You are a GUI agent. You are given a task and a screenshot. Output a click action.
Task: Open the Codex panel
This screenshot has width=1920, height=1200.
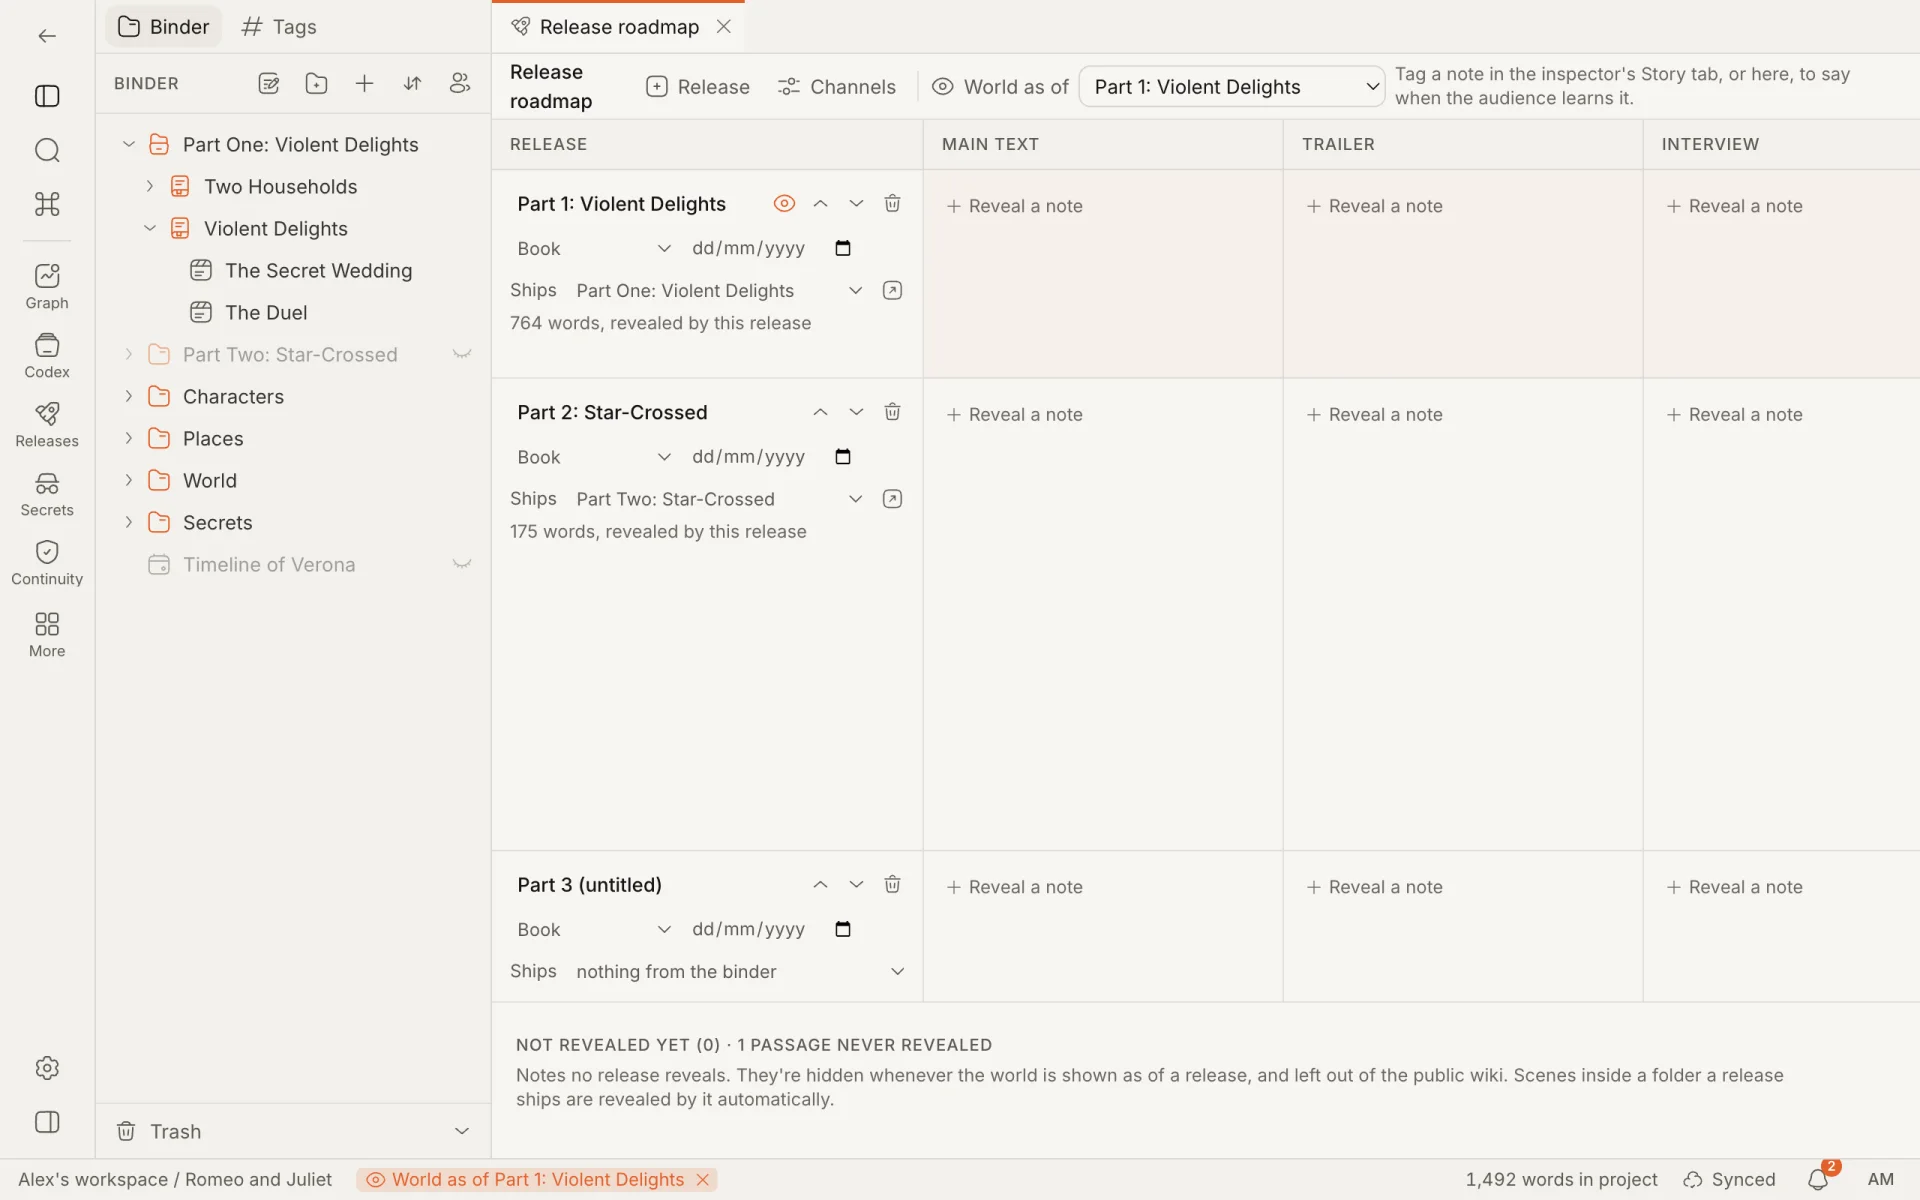click(47, 355)
